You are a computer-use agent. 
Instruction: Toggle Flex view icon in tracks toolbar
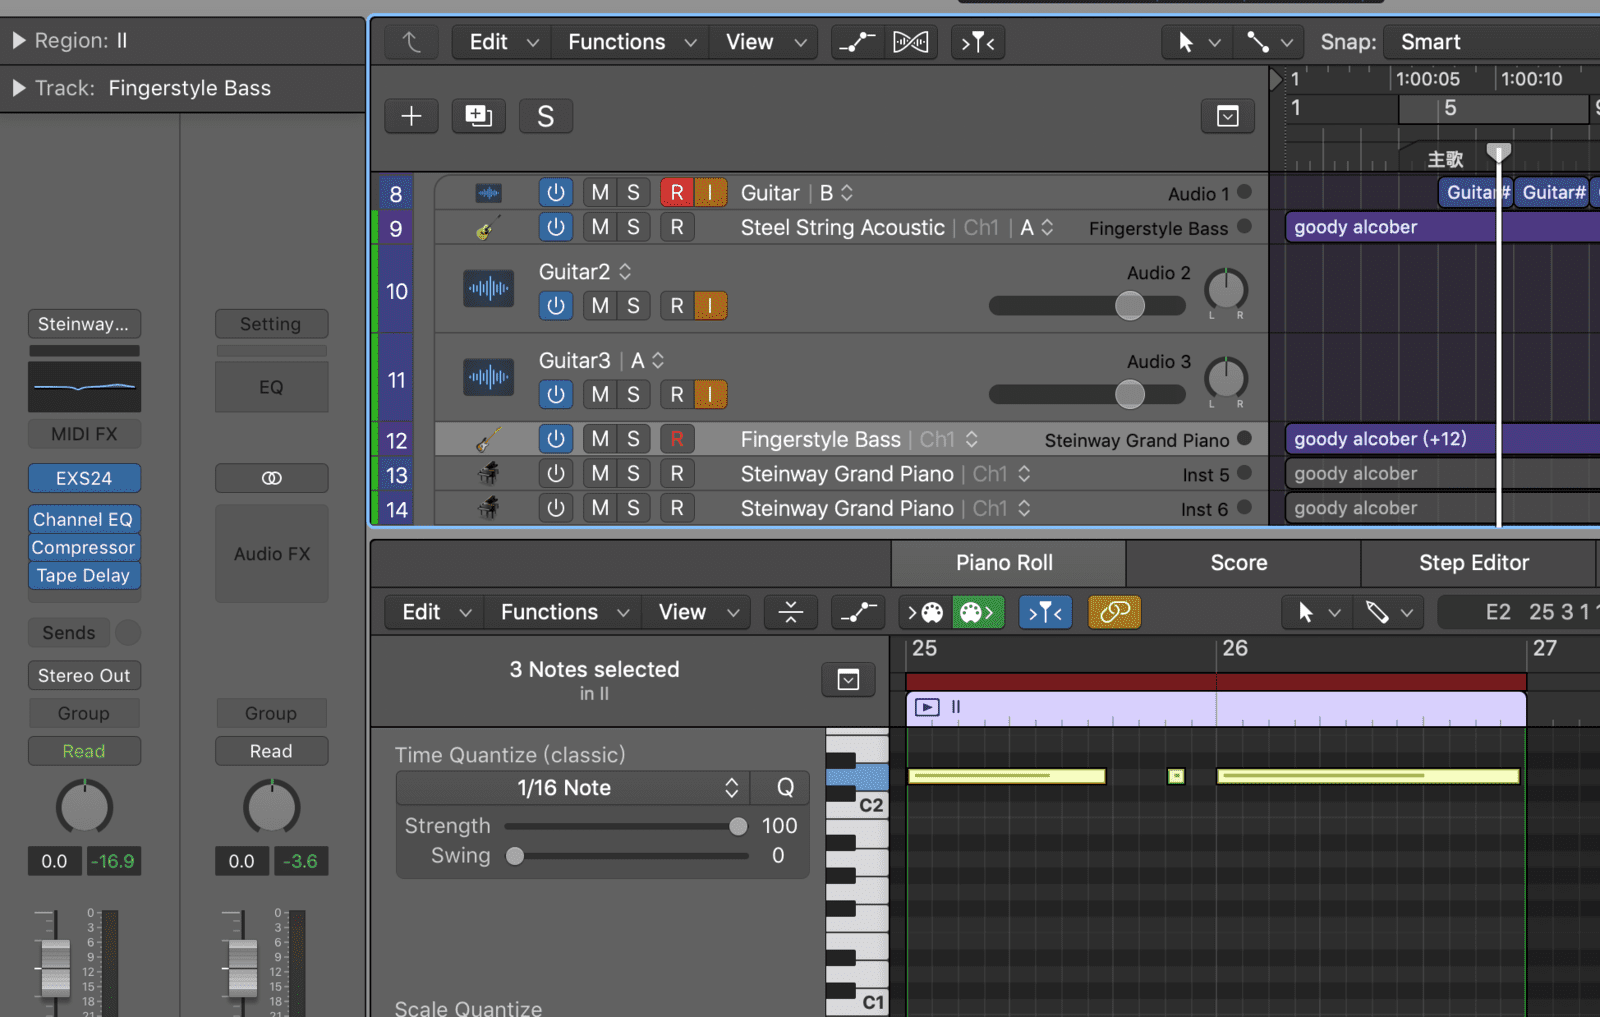tap(910, 42)
